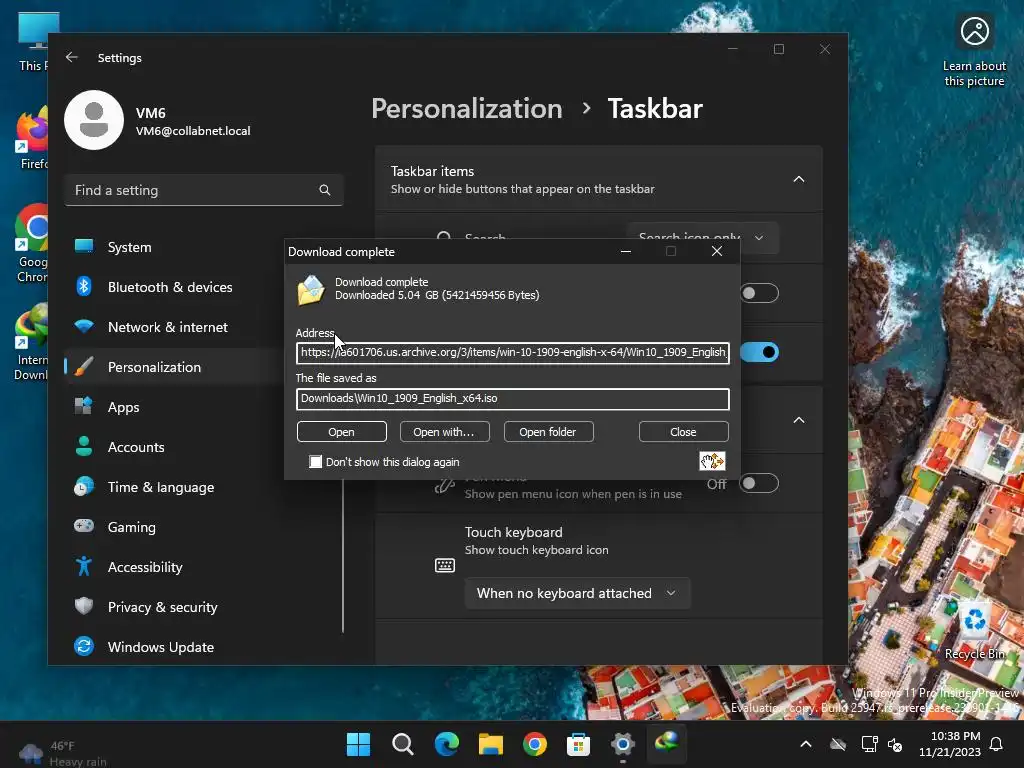Click the download complete envelope icon
This screenshot has height=768, width=1024.
click(311, 290)
